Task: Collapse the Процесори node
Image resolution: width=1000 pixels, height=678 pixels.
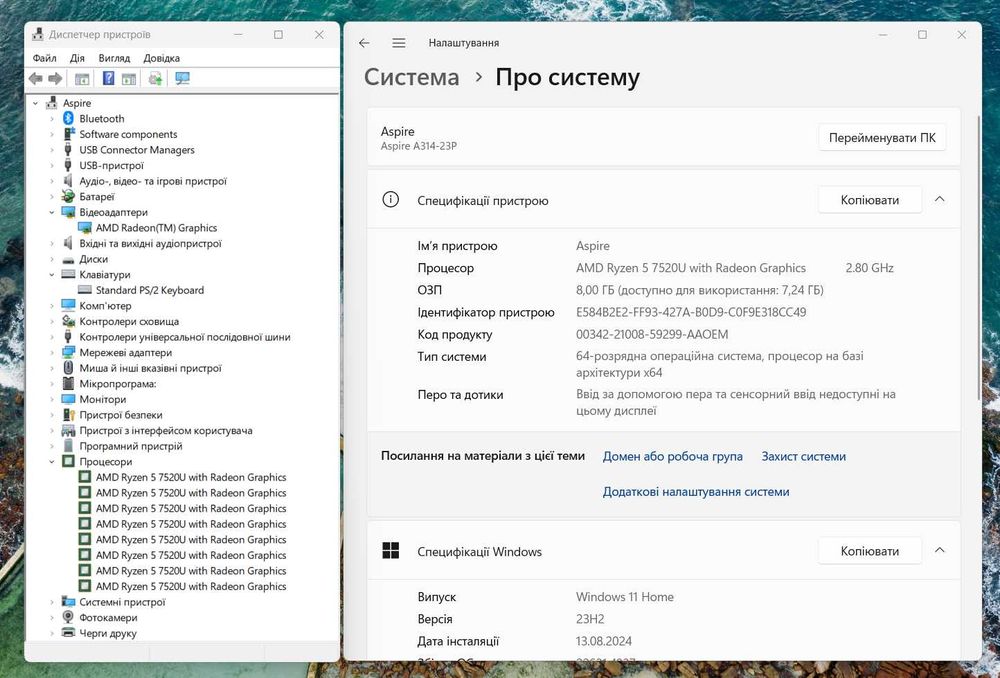Action: (x=52, y=462)
